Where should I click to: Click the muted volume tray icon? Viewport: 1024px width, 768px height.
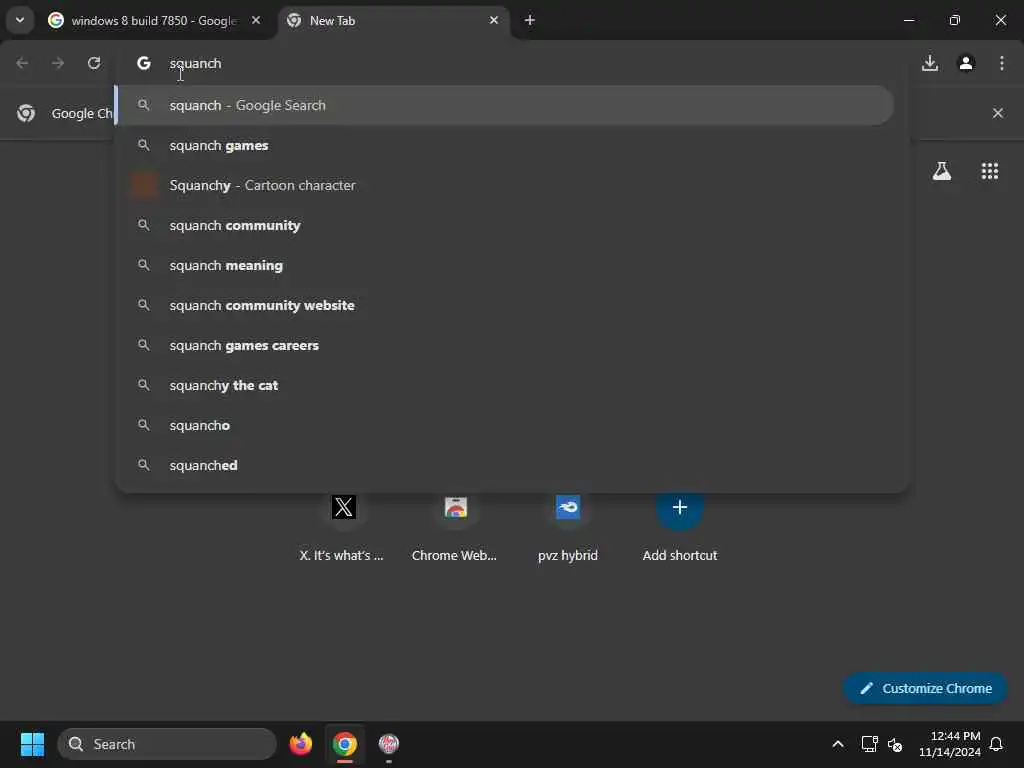click(895, 744)
